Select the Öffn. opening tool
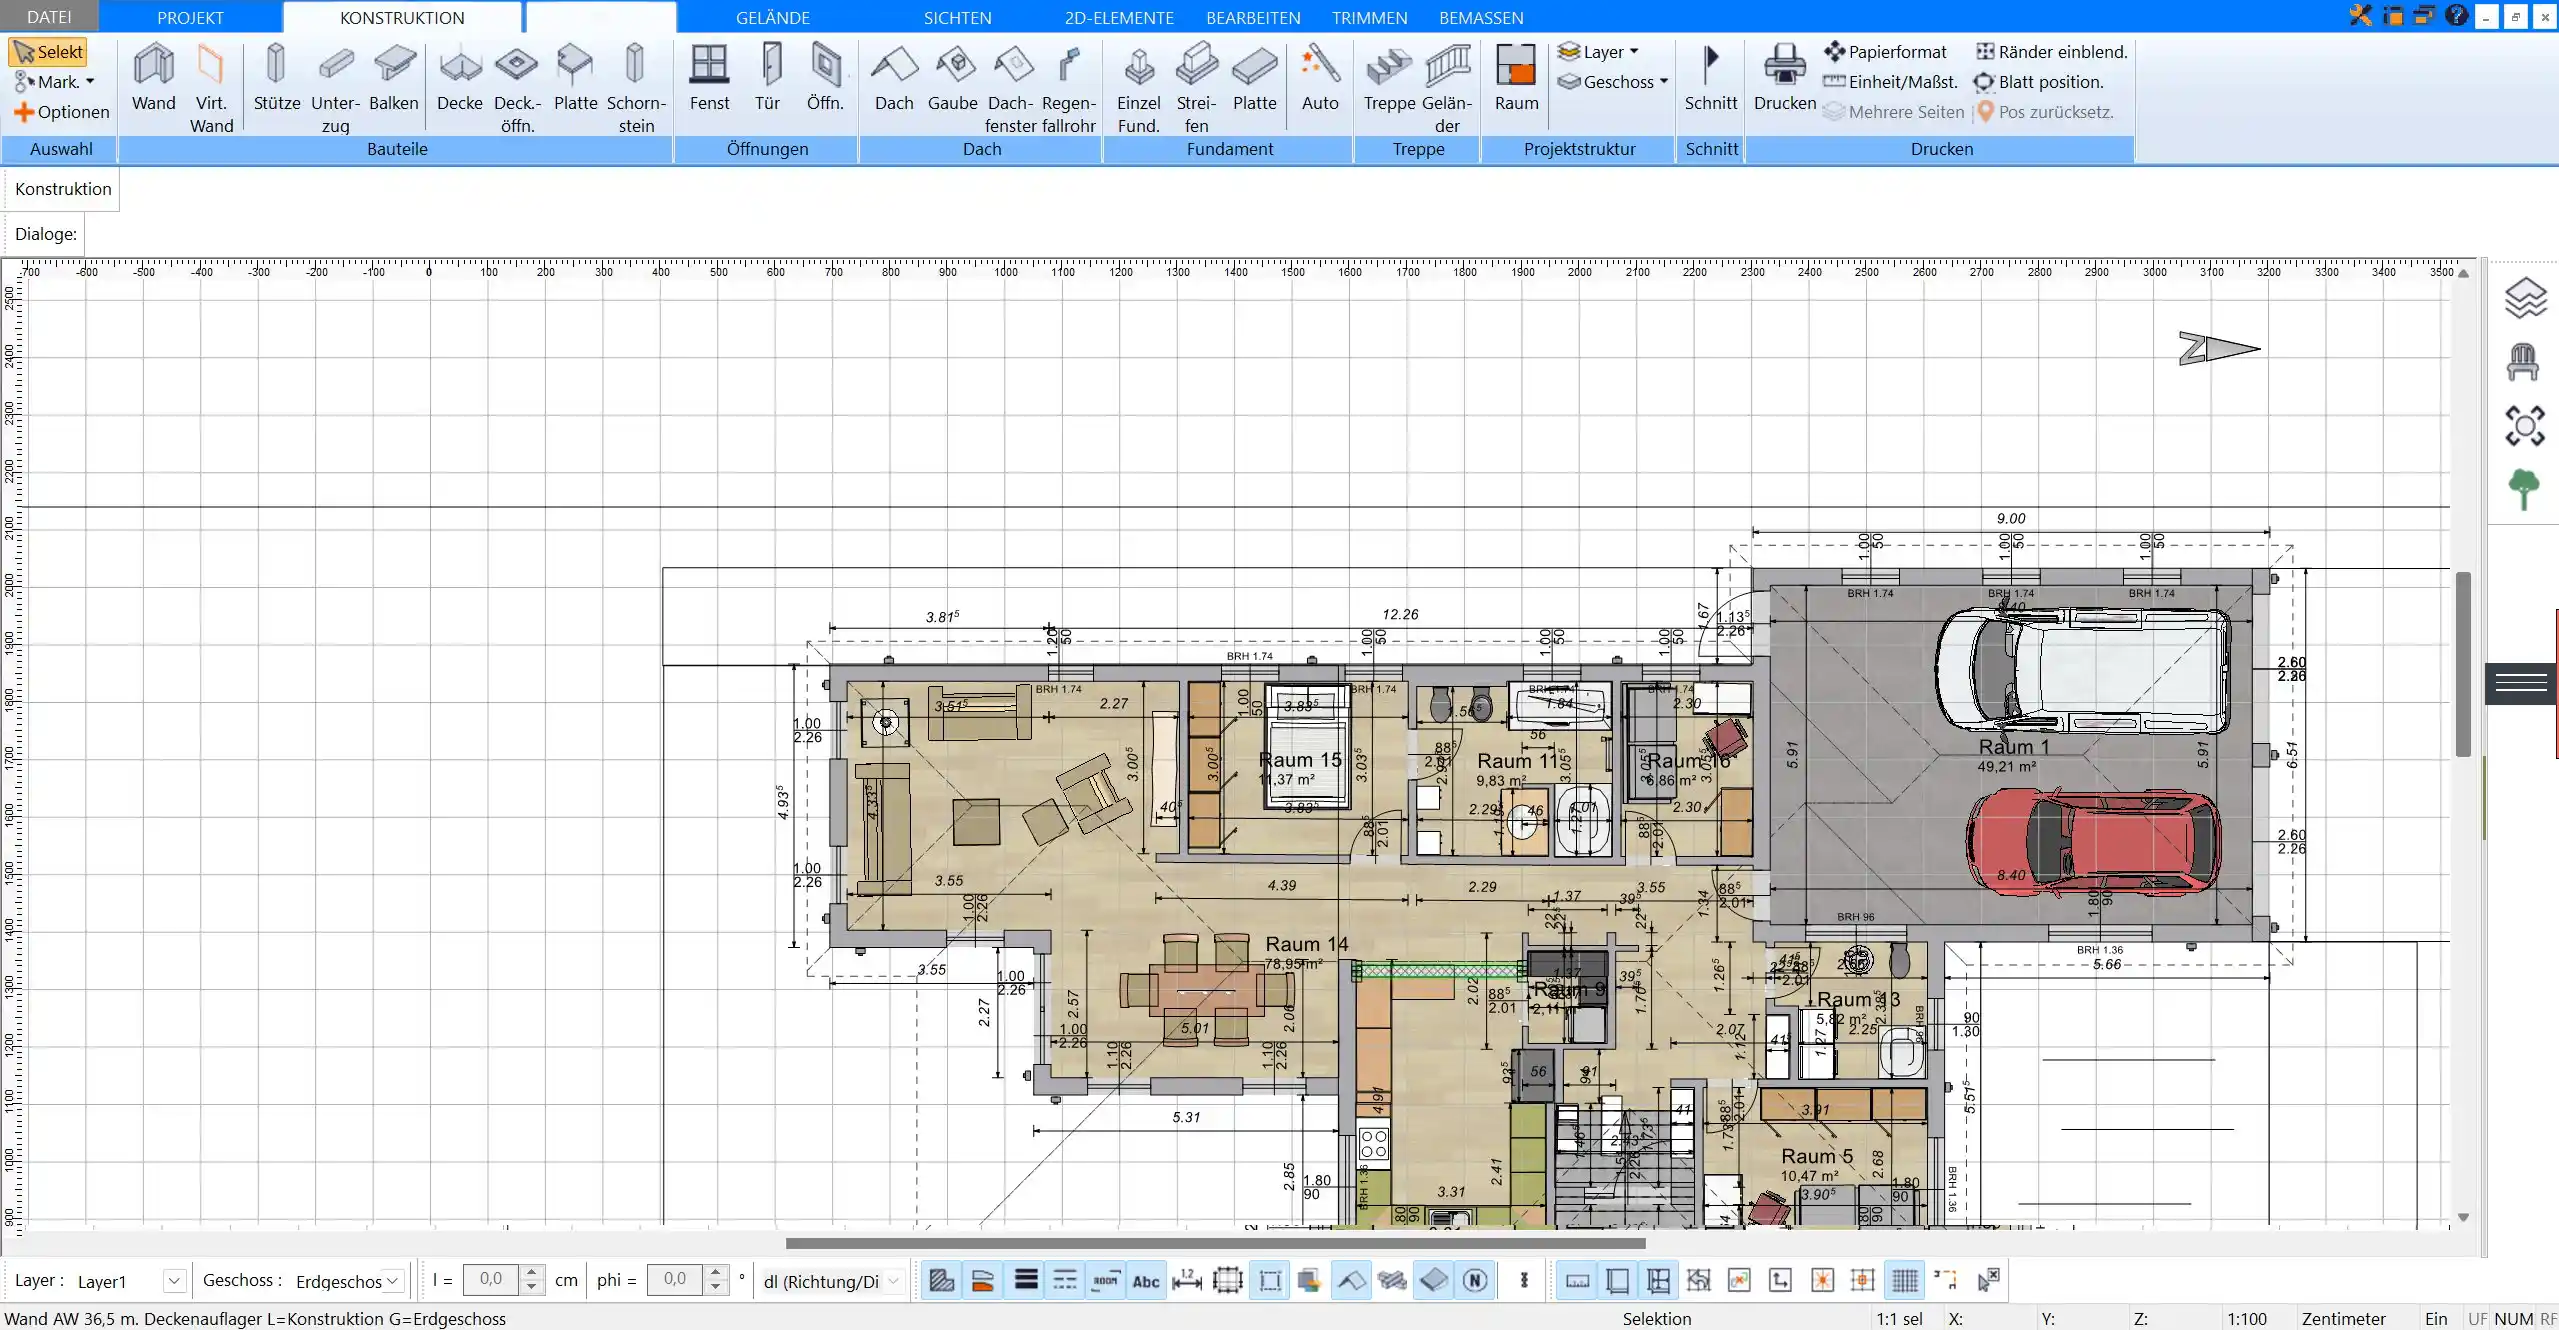2559x1330 pixels. (825, 78)
